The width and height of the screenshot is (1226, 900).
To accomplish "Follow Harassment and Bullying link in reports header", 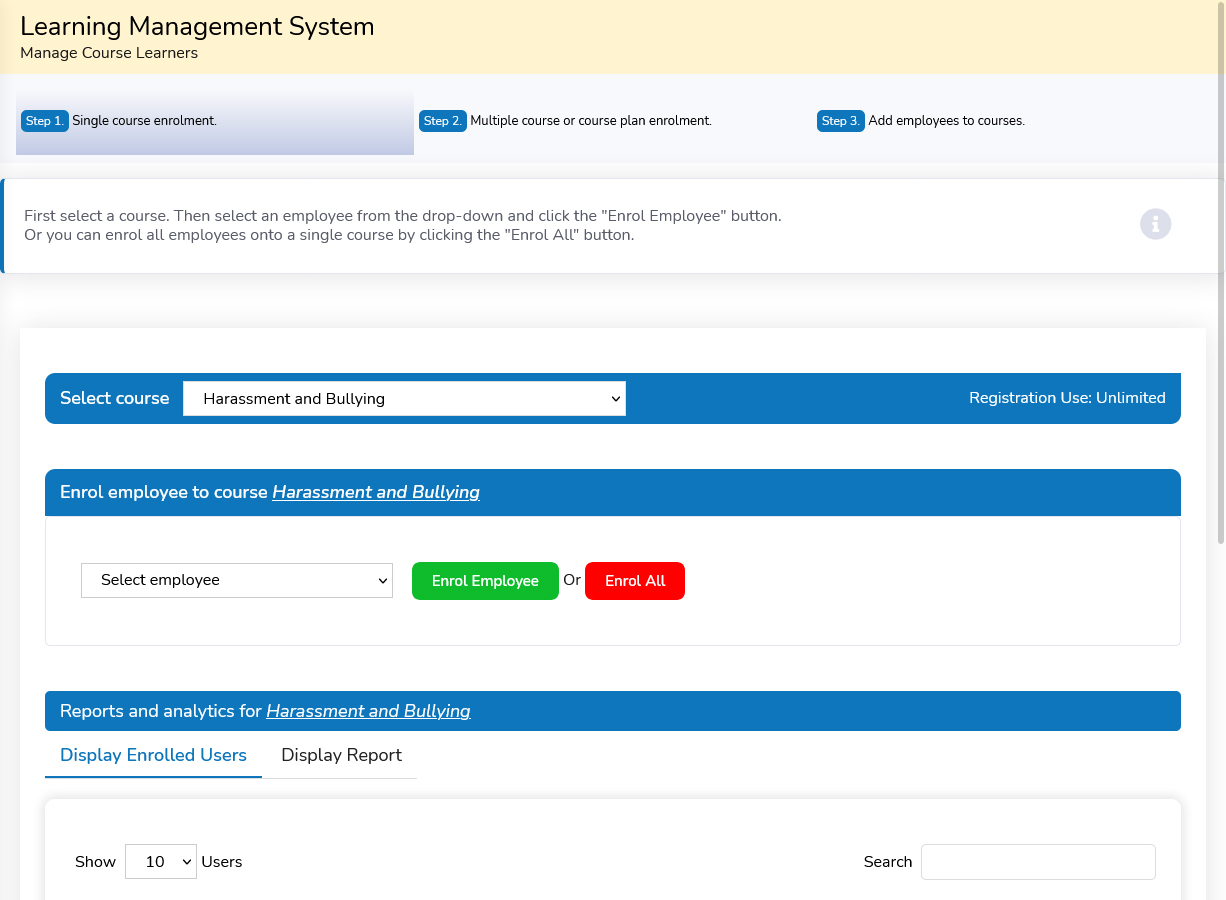I will (368, 711).
